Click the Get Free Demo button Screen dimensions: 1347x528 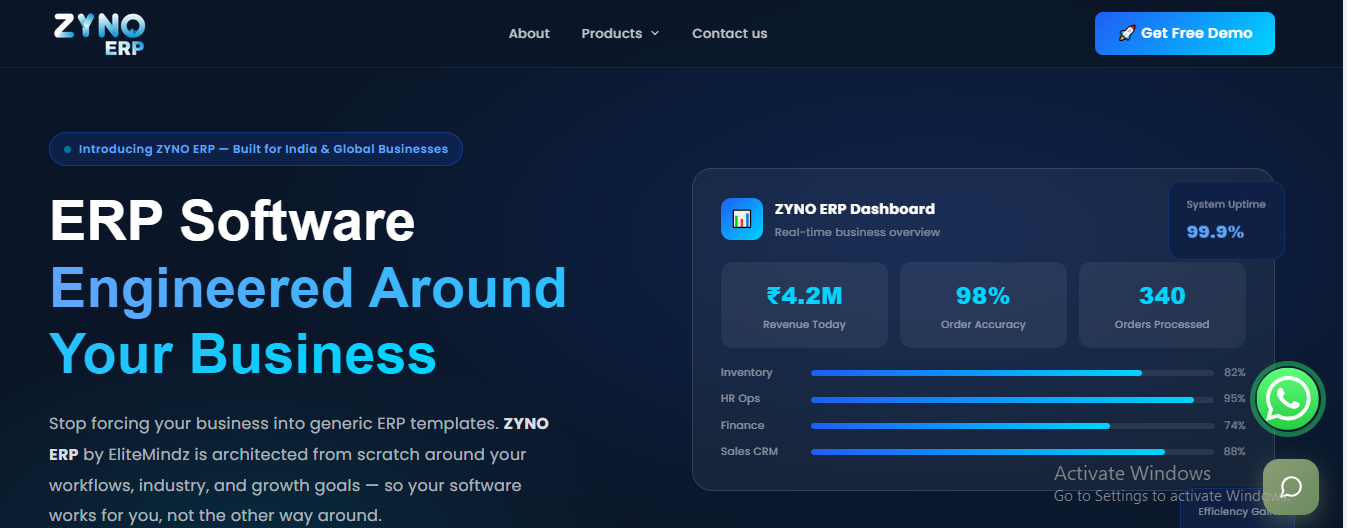point(1185,33)
